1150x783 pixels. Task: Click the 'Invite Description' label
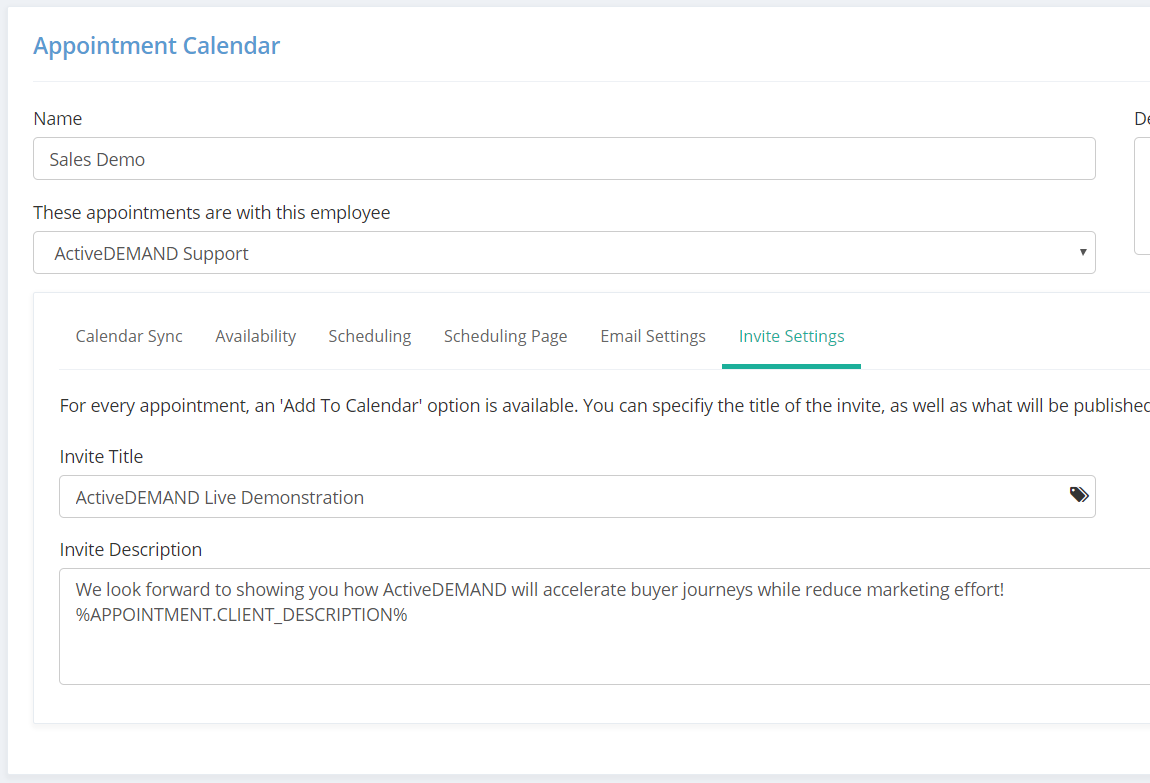(131, 549)
